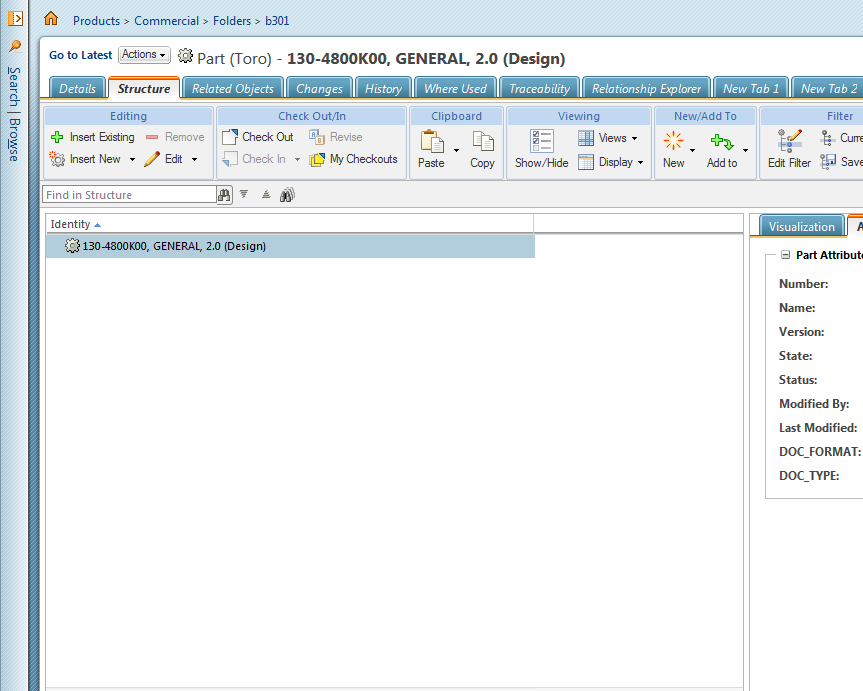Screen dimensions: 863x691
Task: Click the Check Out icon
Action: coord(230,137)
